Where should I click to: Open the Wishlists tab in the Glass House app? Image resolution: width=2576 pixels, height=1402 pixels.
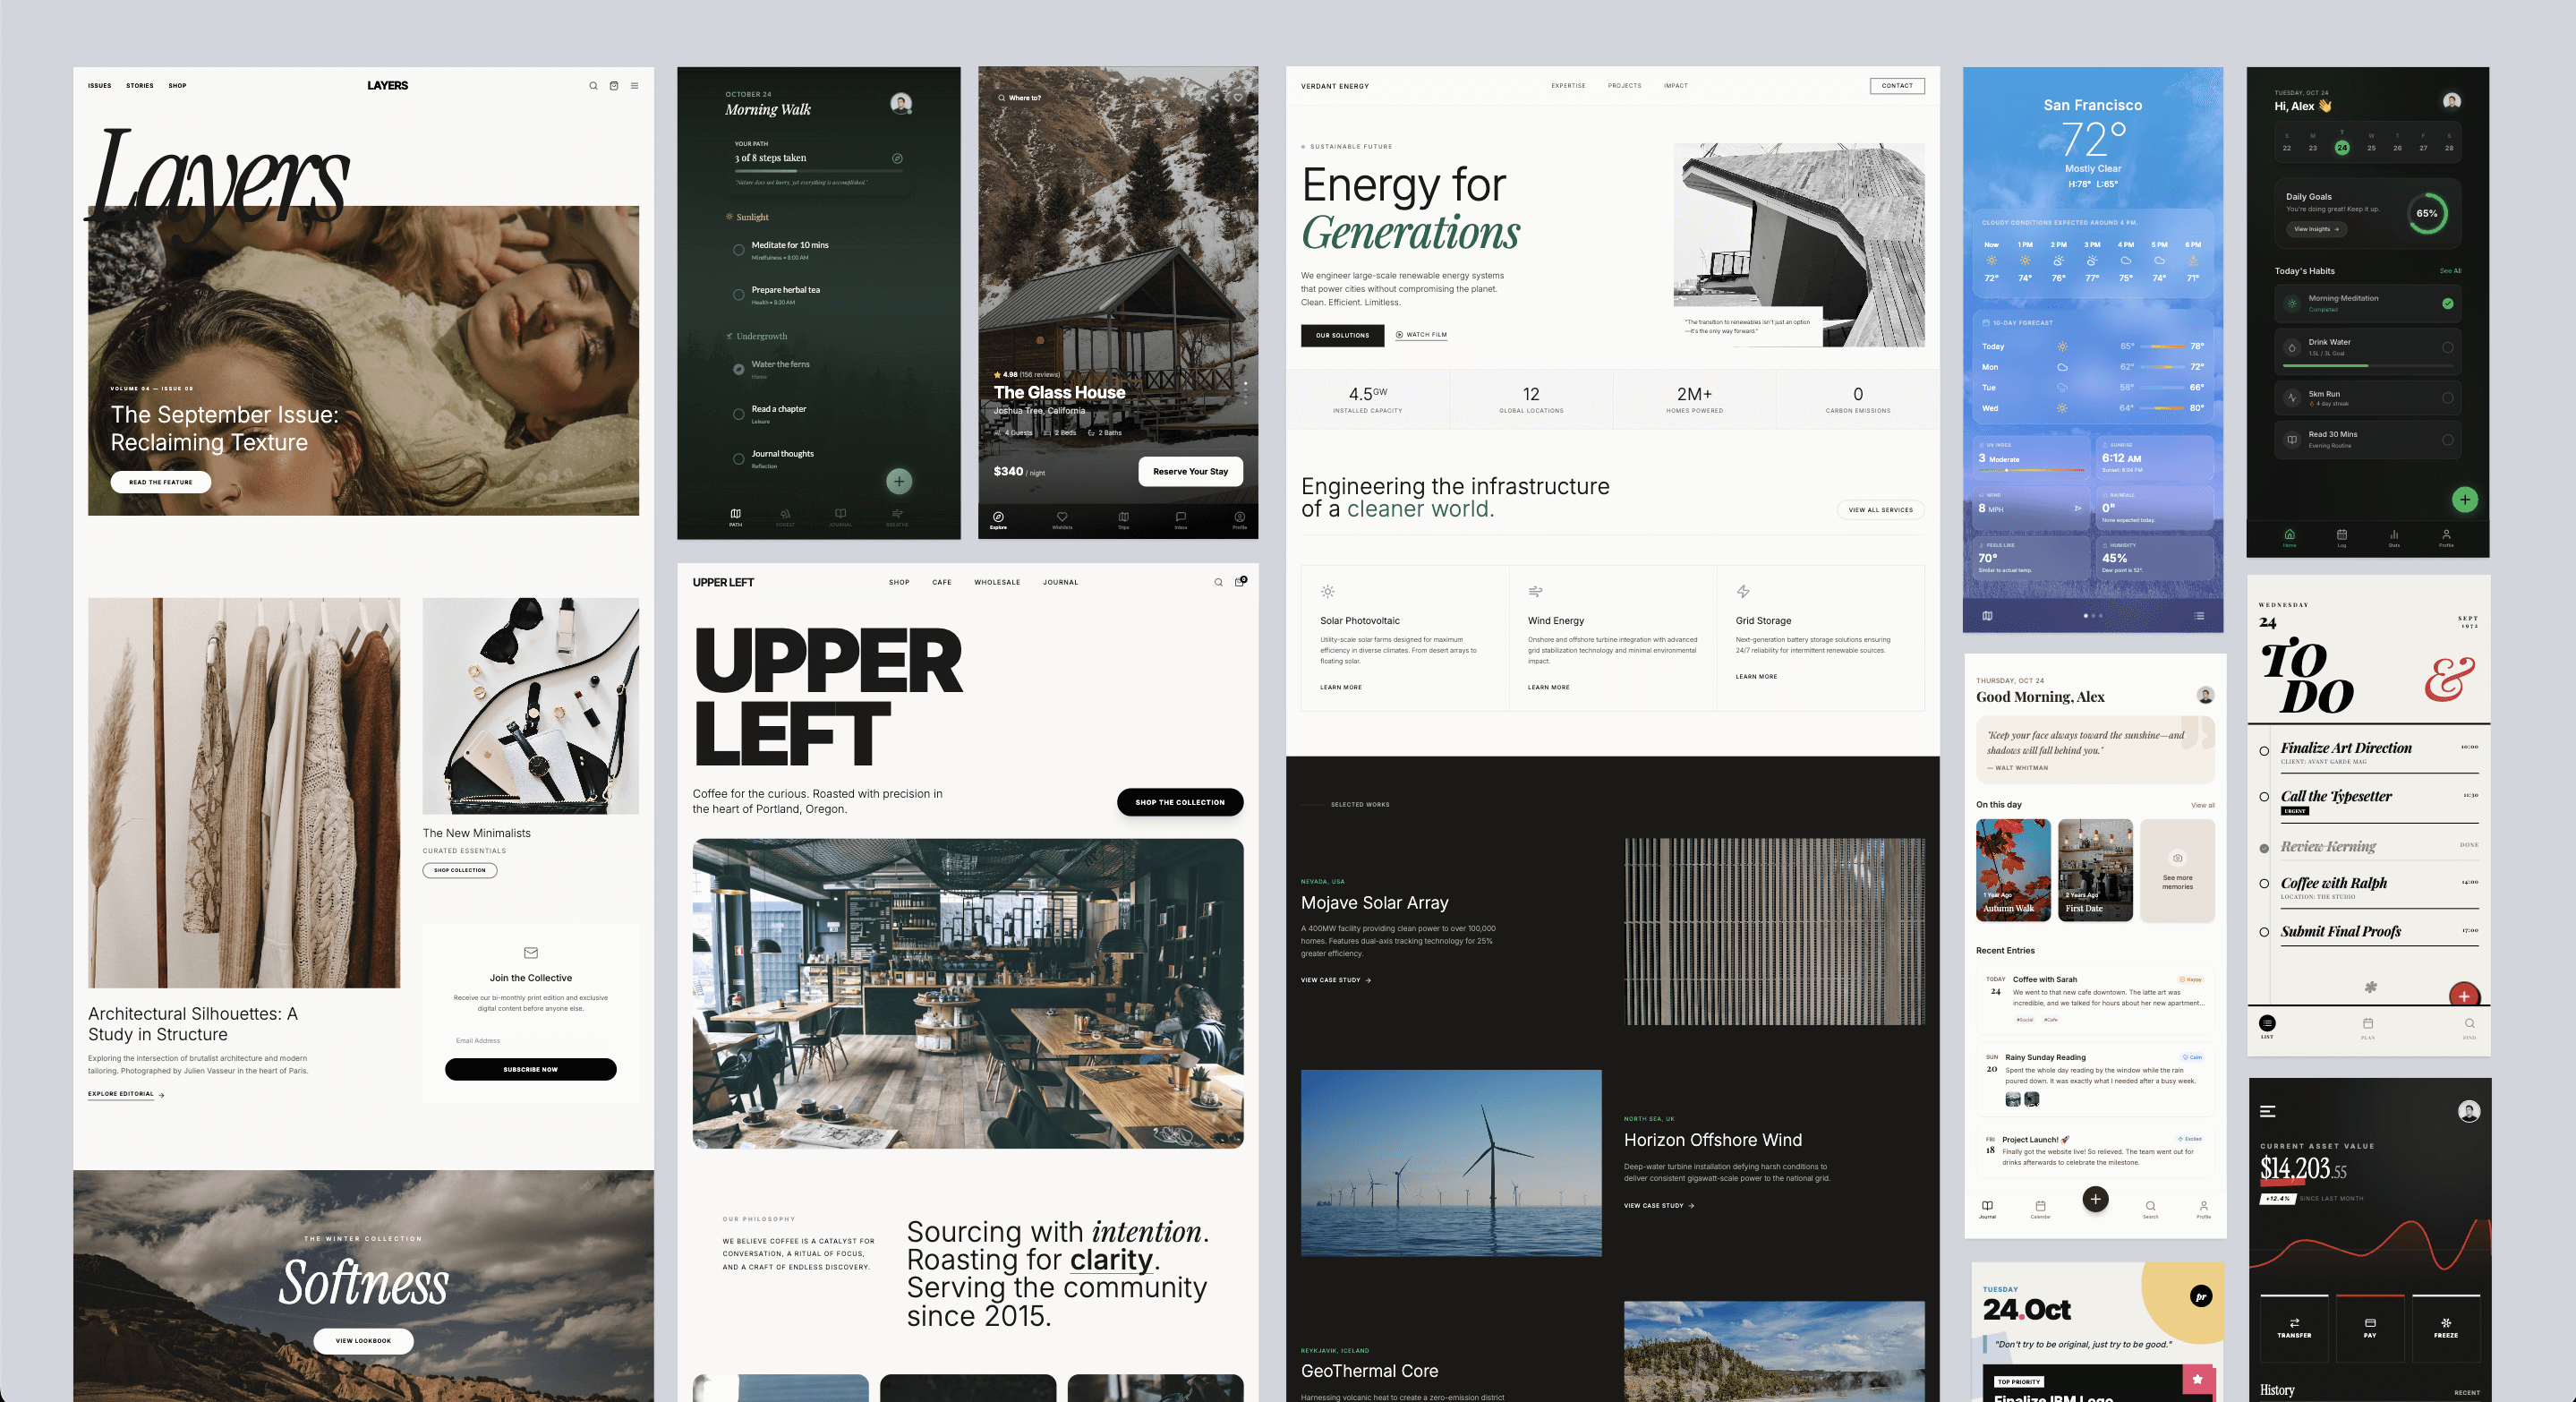1062,517
